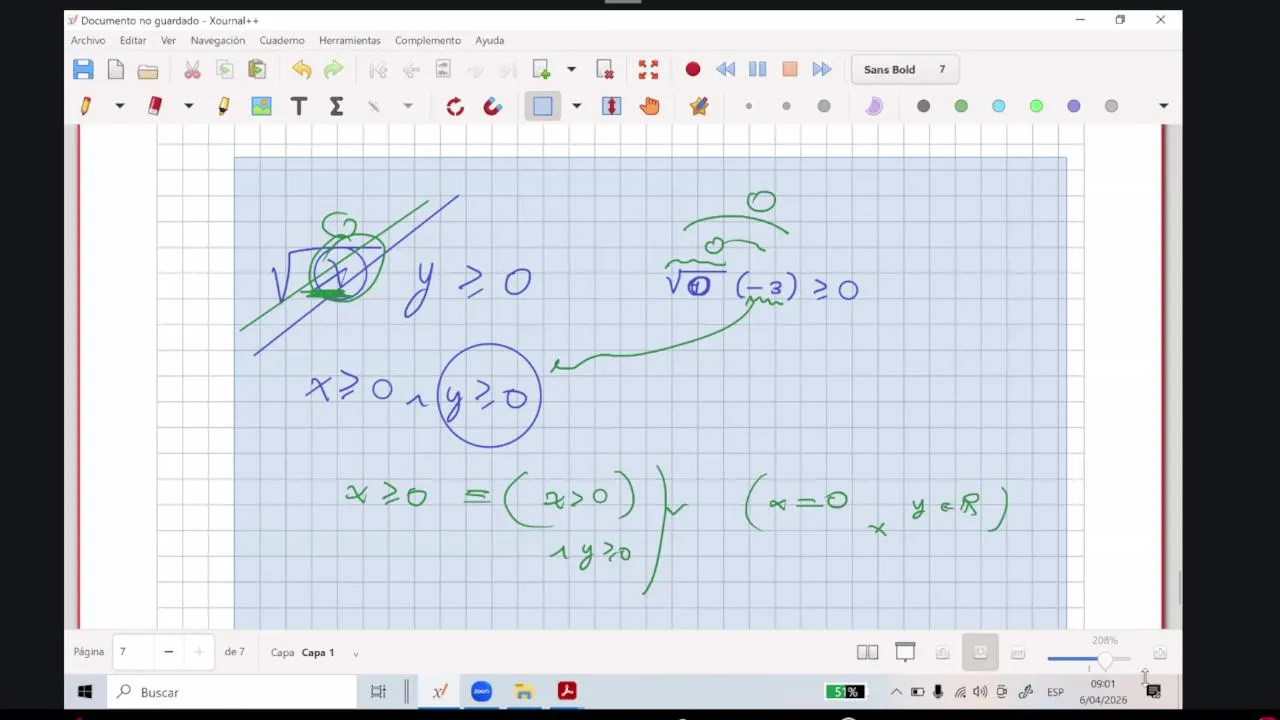Insert a LaTeX formula with the sigma icon
The height and width of the screenshot is (720, 1280).
coord(336,106)
